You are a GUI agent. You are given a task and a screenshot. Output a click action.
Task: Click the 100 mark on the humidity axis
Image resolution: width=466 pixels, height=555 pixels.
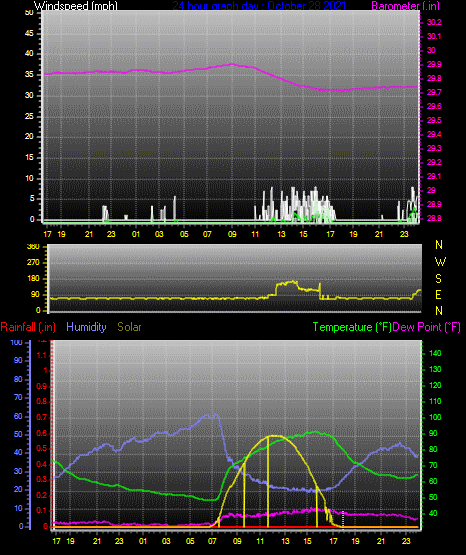click(x=17, y=342)
